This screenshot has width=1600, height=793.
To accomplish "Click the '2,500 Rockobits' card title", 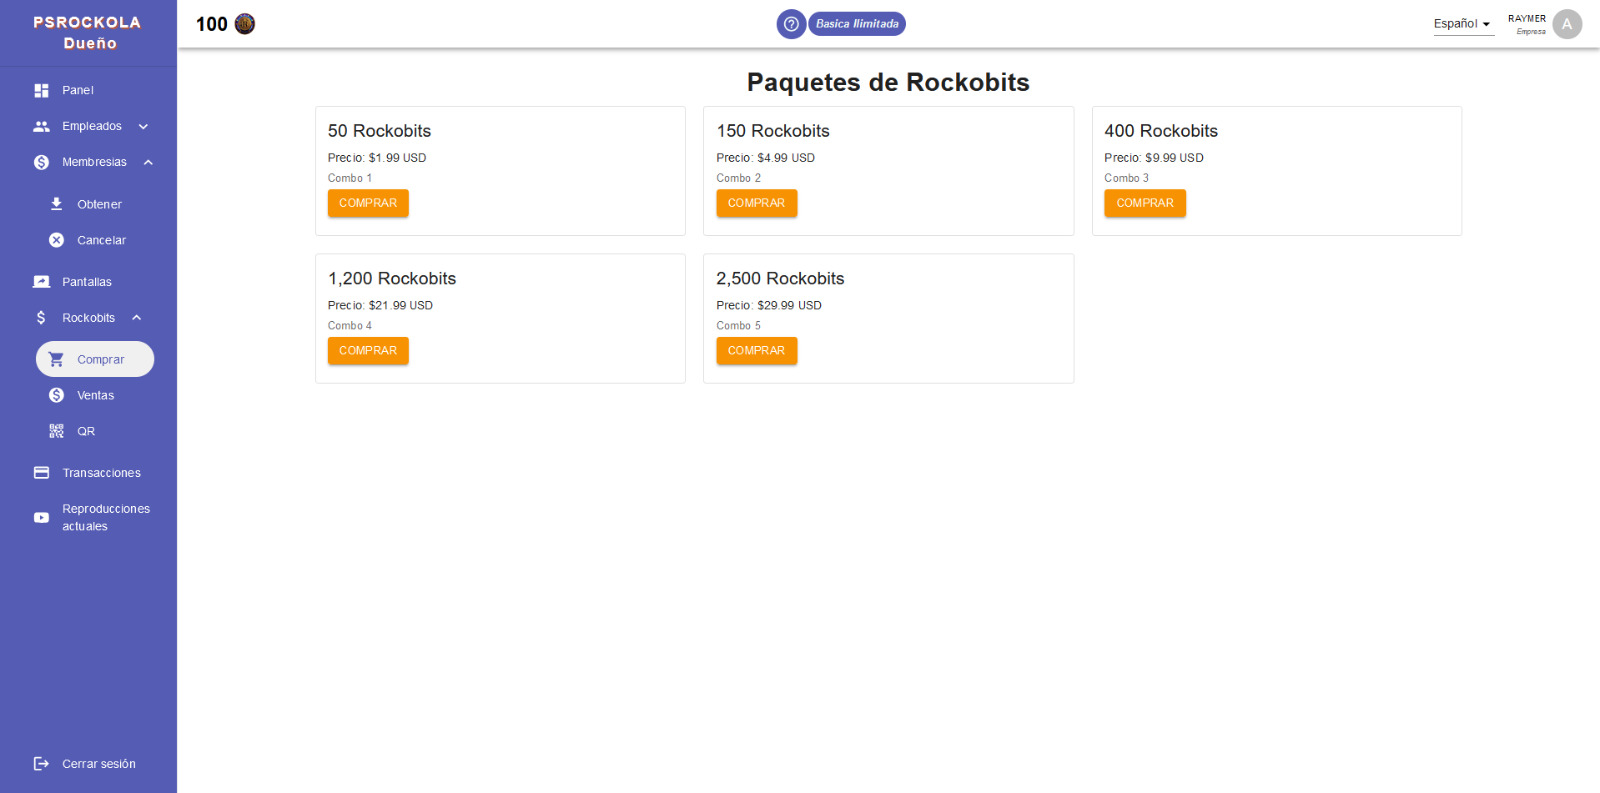I will coord(780,279).
